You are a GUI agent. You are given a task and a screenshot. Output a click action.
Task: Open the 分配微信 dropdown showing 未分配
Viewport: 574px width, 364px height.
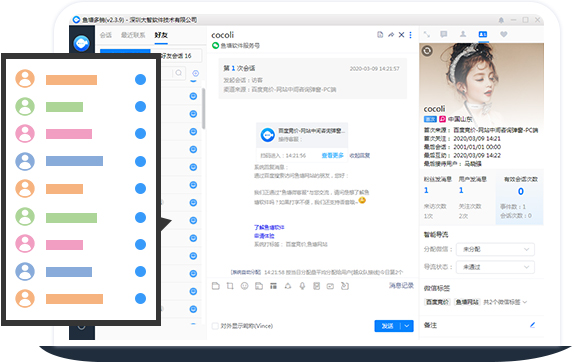click(x=495, y=249)
